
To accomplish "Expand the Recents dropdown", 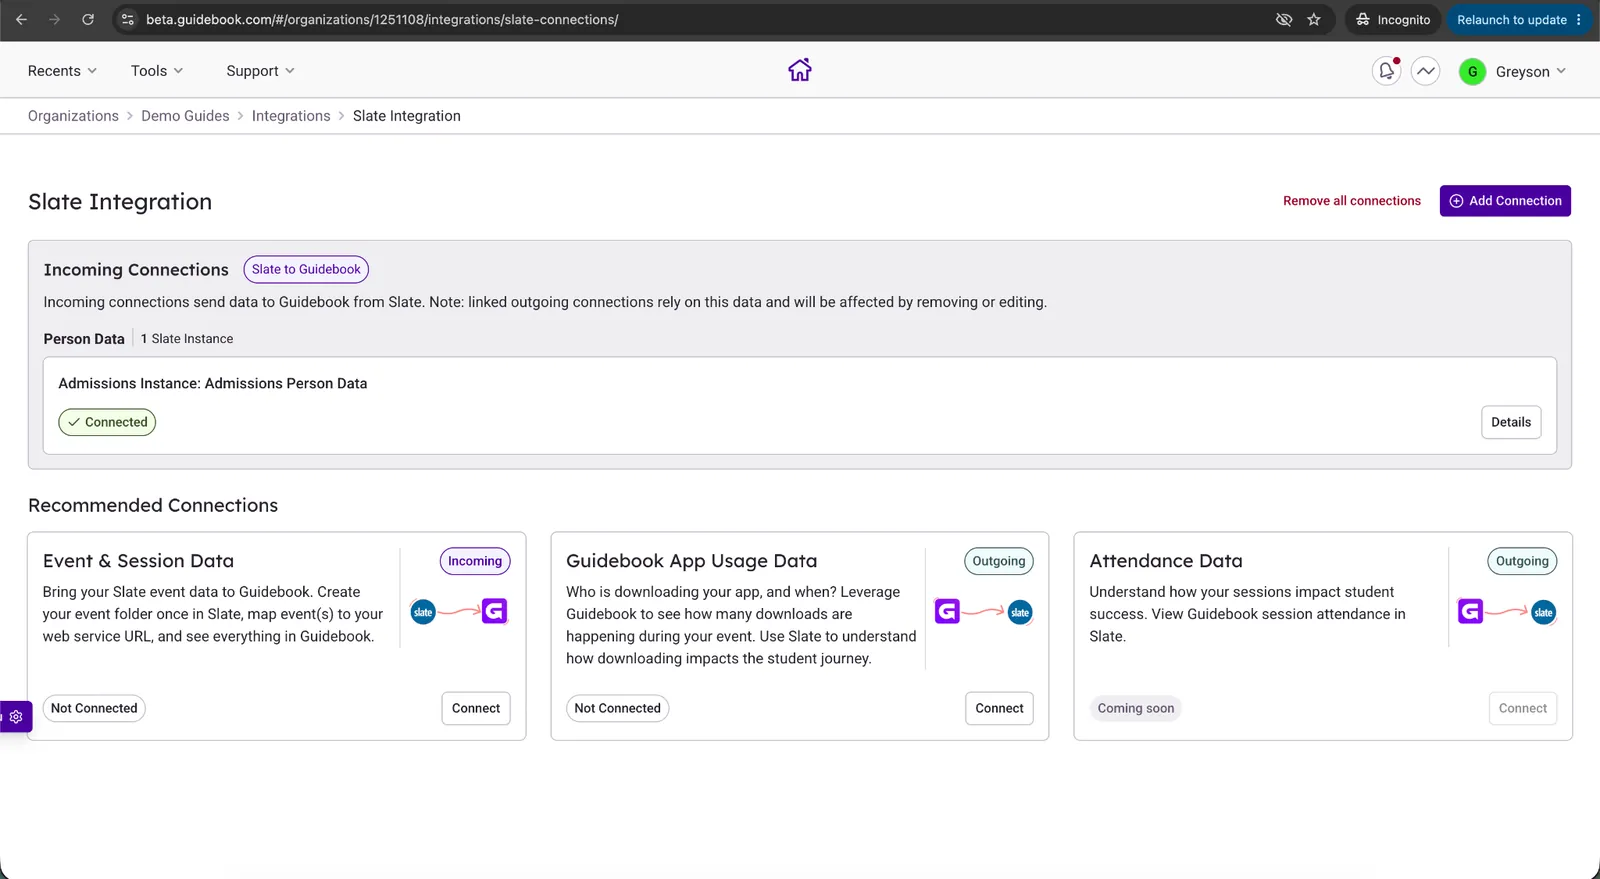I will point(62,71).
